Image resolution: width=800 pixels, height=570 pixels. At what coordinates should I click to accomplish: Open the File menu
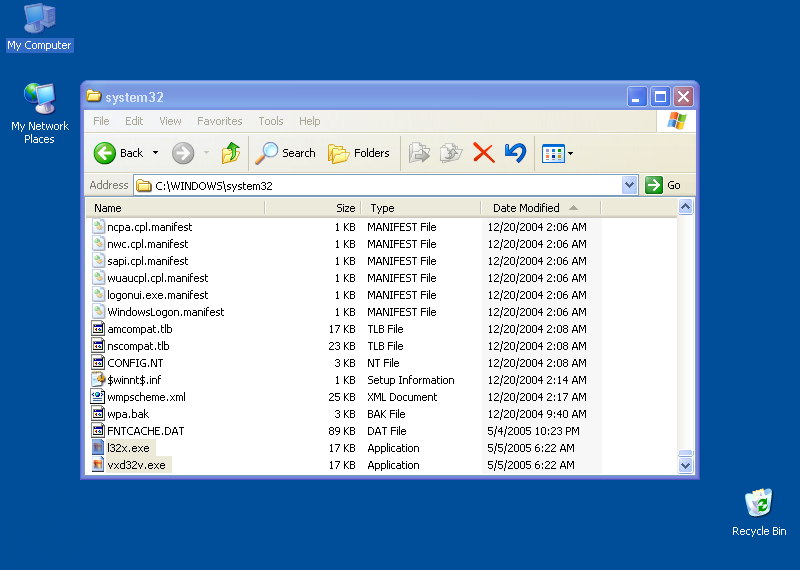point(101,121)
